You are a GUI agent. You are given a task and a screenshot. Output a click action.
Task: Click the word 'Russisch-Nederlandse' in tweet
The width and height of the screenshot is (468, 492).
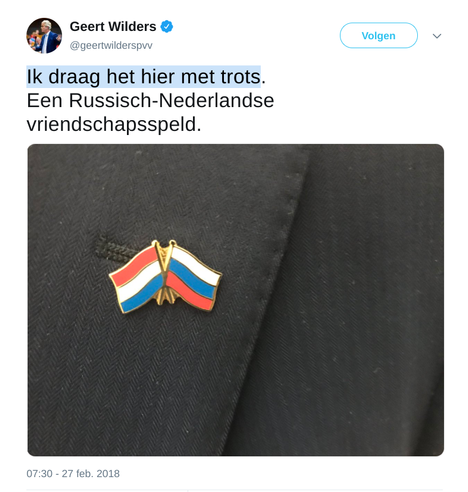coord(172,100)
